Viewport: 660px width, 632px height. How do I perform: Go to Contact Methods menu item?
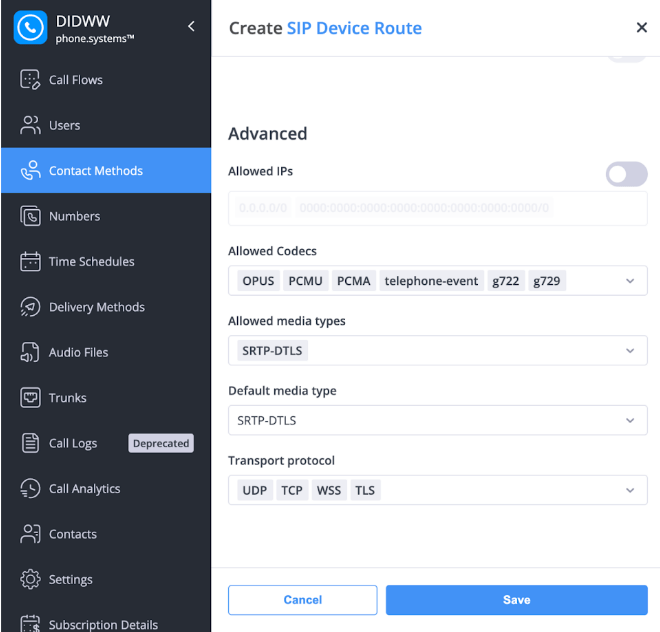point(96,171)
